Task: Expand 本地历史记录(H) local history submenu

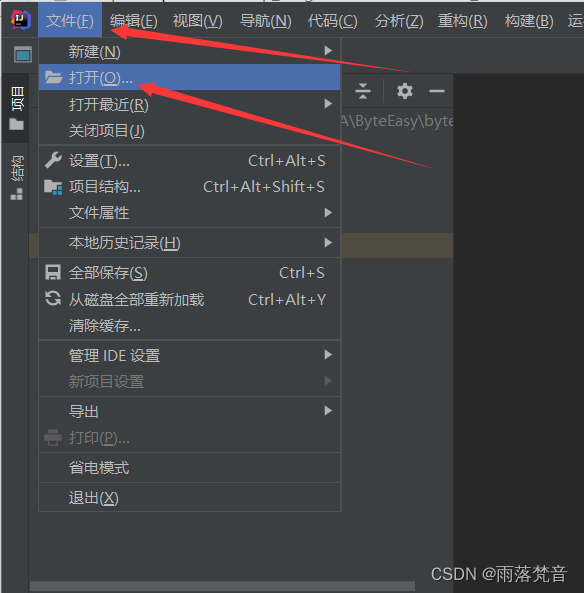Action: [x=189, y=243]
